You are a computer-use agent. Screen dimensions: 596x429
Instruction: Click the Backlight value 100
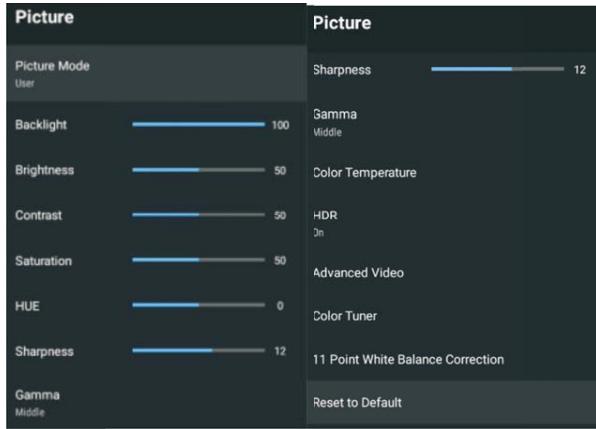coord(281,125)
